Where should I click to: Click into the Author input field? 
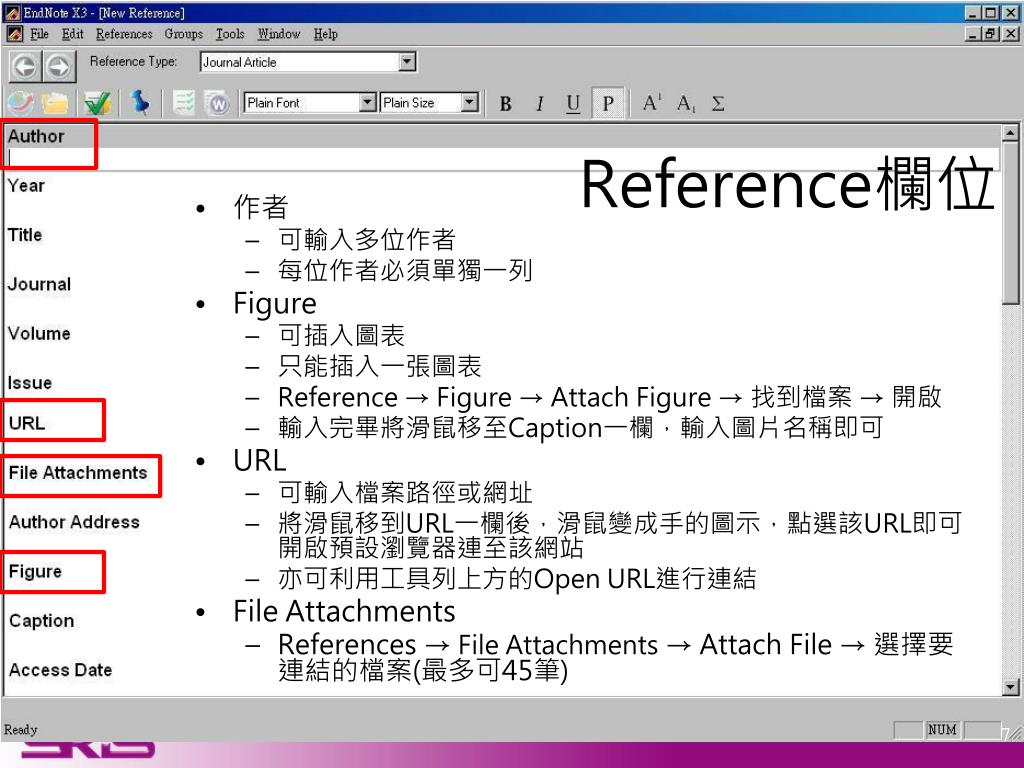pyautogui.click(x=503, y=157)
